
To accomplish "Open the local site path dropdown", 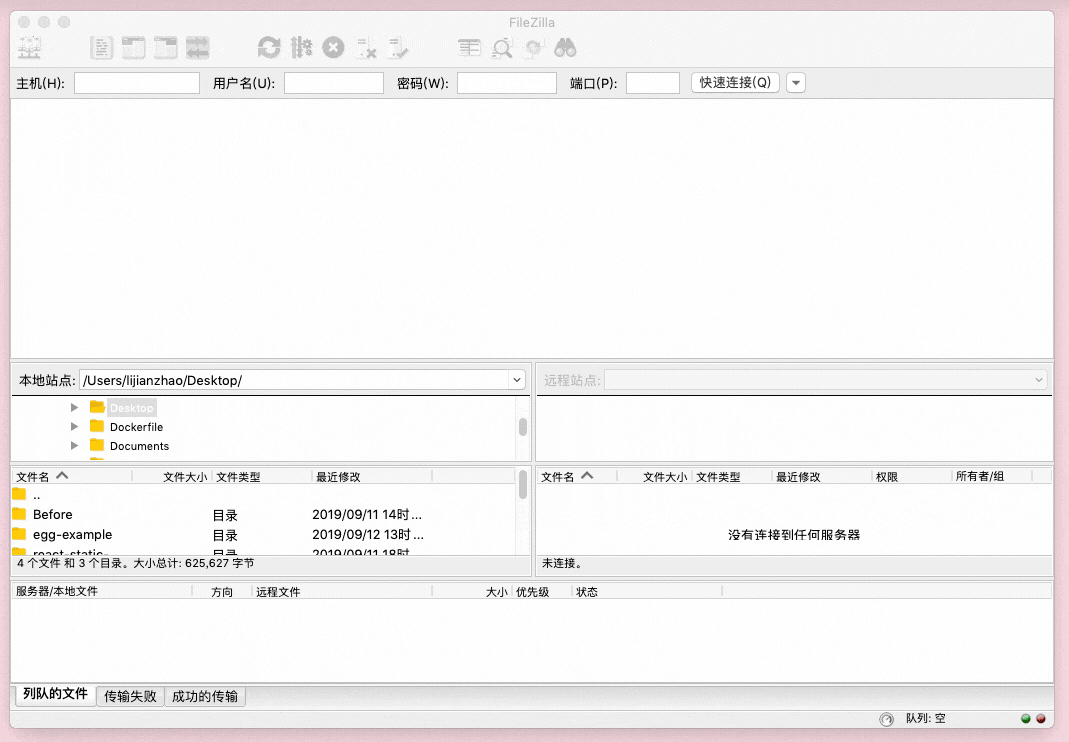I will tap(517, 379).
